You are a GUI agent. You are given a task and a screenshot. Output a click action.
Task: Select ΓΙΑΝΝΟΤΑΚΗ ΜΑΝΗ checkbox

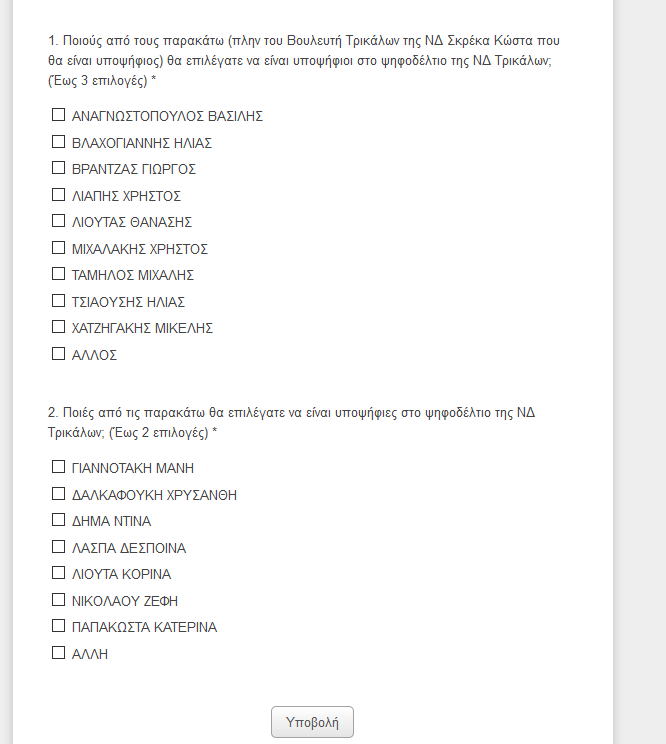(58, 468)
